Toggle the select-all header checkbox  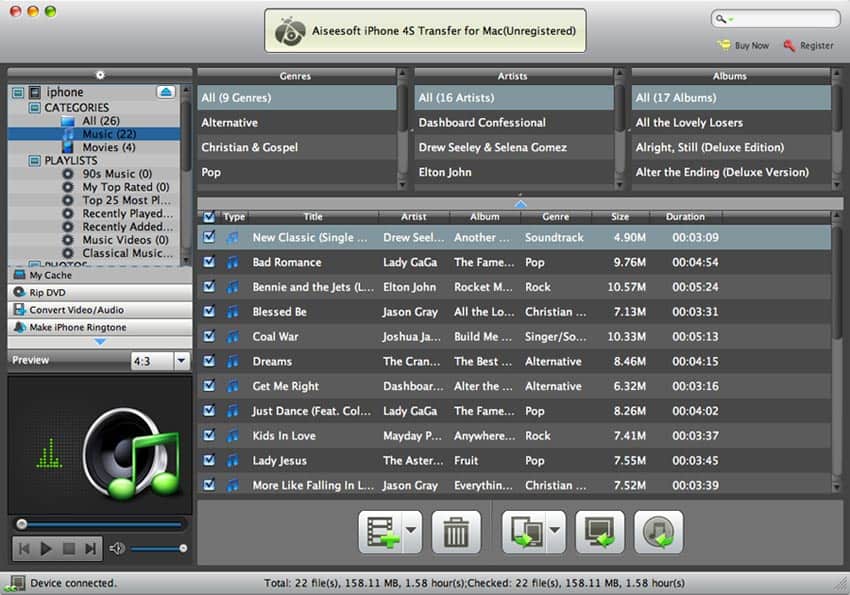point(209,217)
